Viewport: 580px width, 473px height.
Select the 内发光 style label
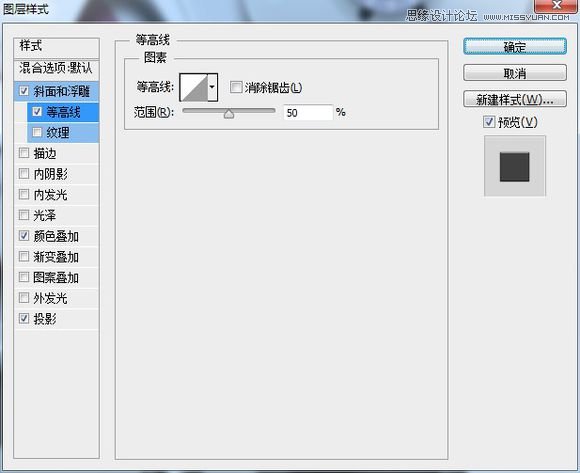tap(50, 195)
